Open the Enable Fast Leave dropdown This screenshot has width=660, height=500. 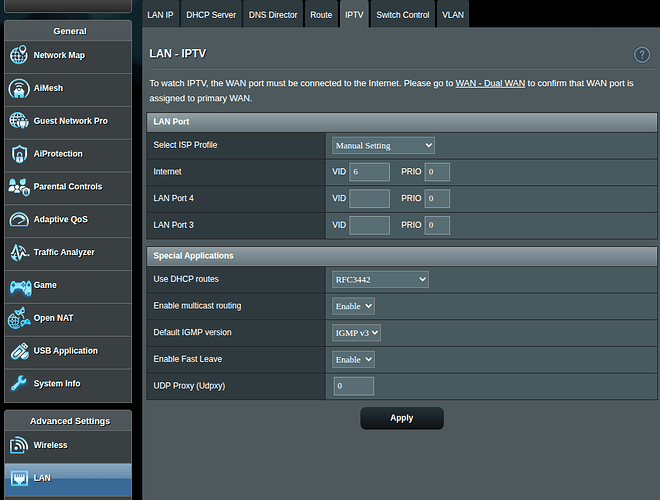pyautogui.click(x=353, y=359)
